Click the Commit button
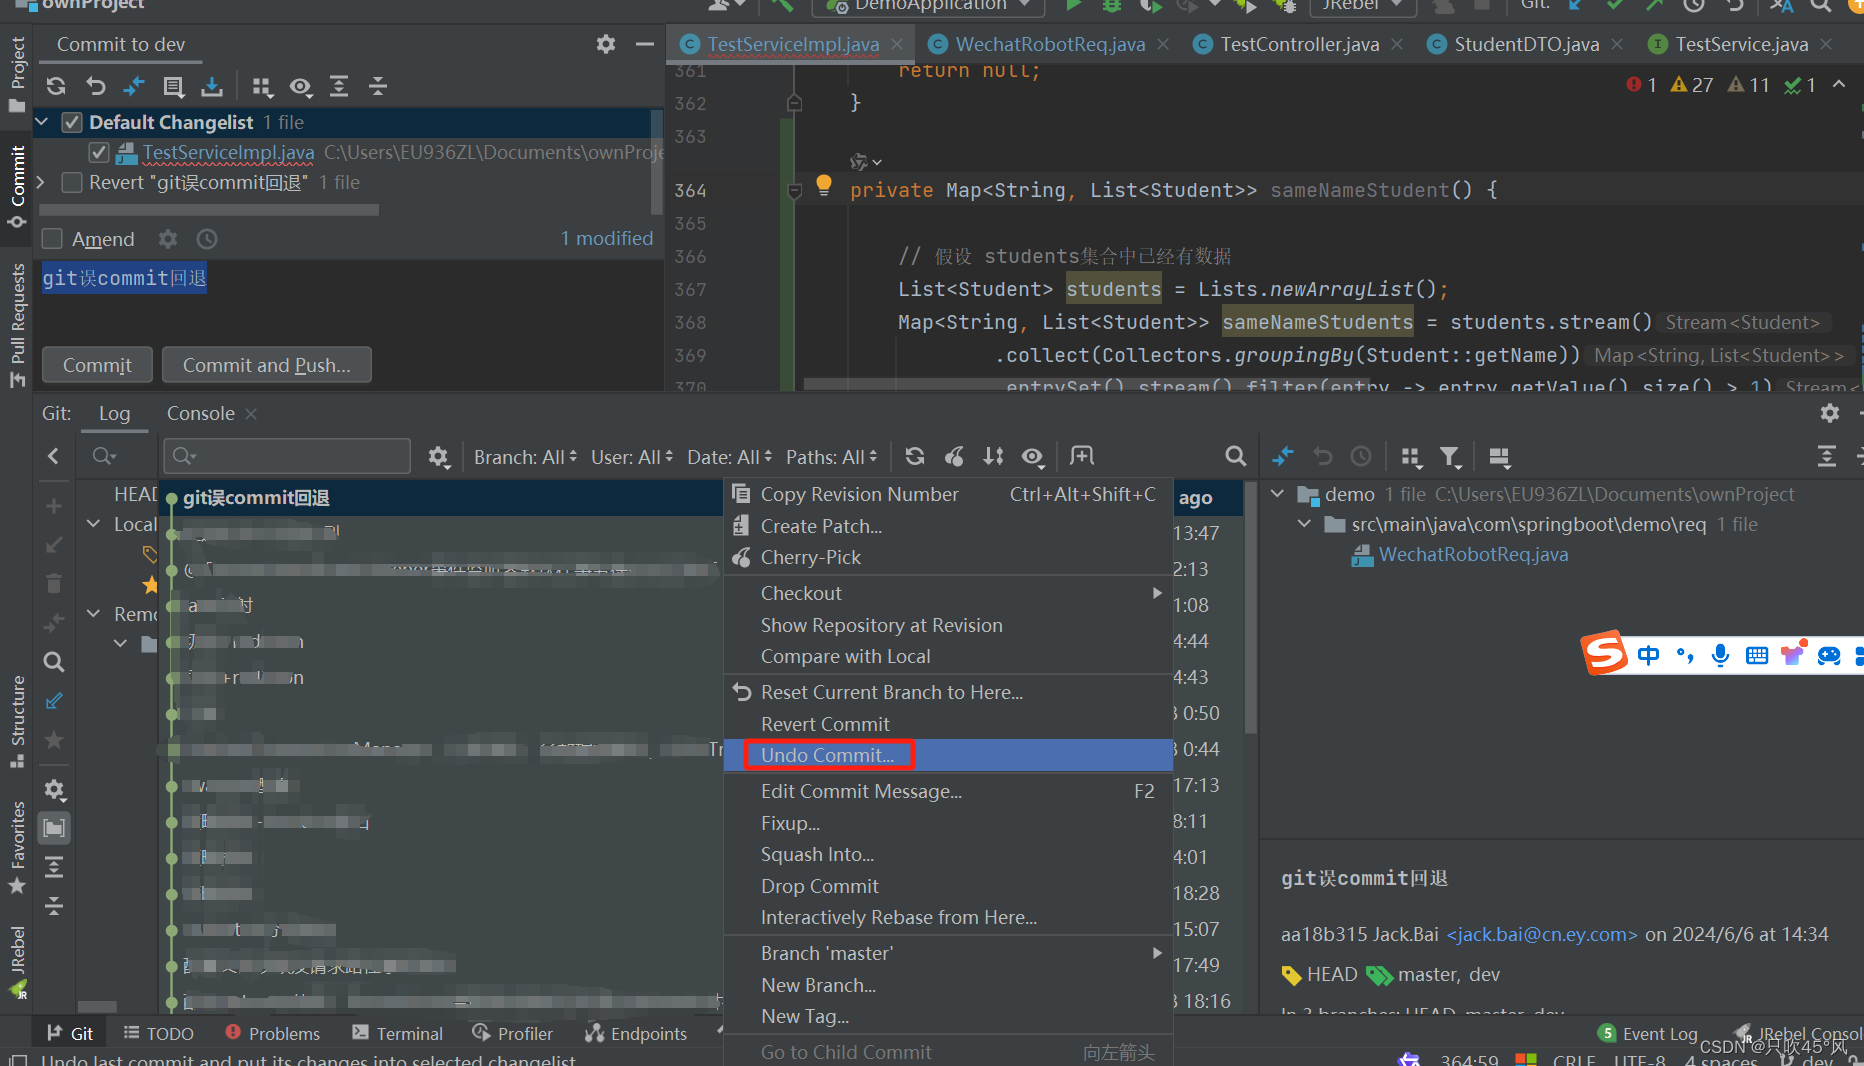This screenshot has width=1864, height=1066. coord(97,365)
